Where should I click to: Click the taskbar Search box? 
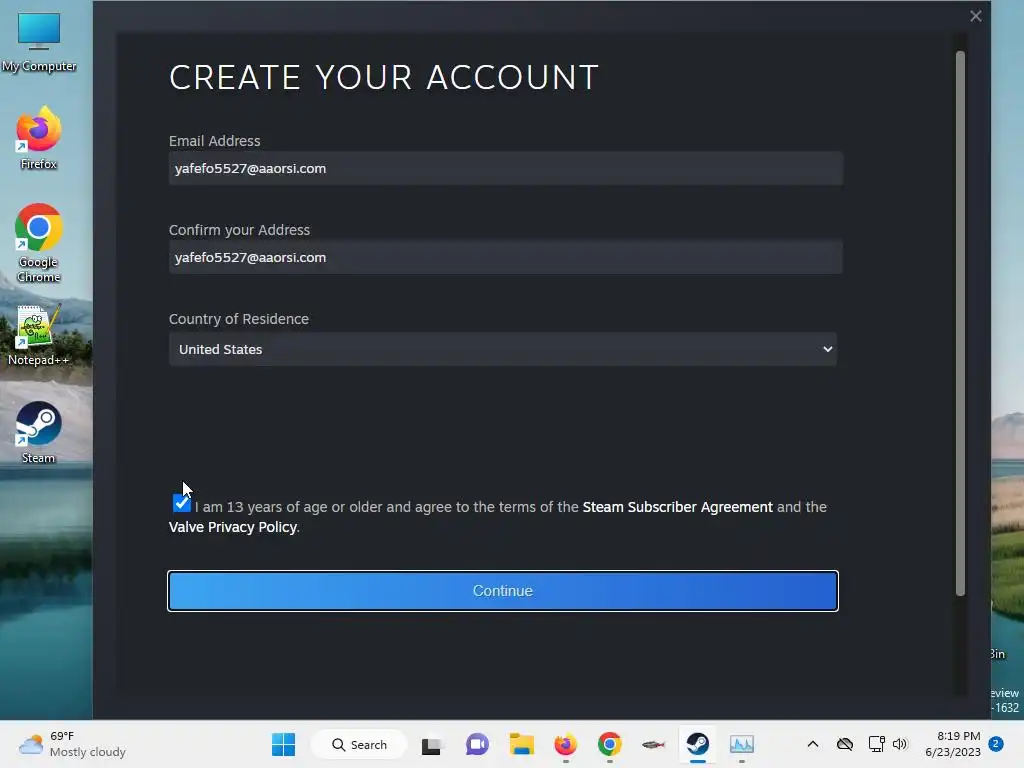(x=359, y=744)
